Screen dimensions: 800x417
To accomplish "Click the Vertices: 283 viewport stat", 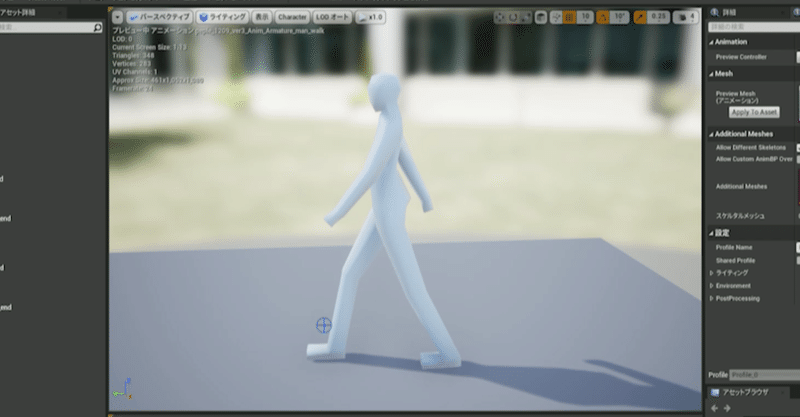I will pos(132,64).
